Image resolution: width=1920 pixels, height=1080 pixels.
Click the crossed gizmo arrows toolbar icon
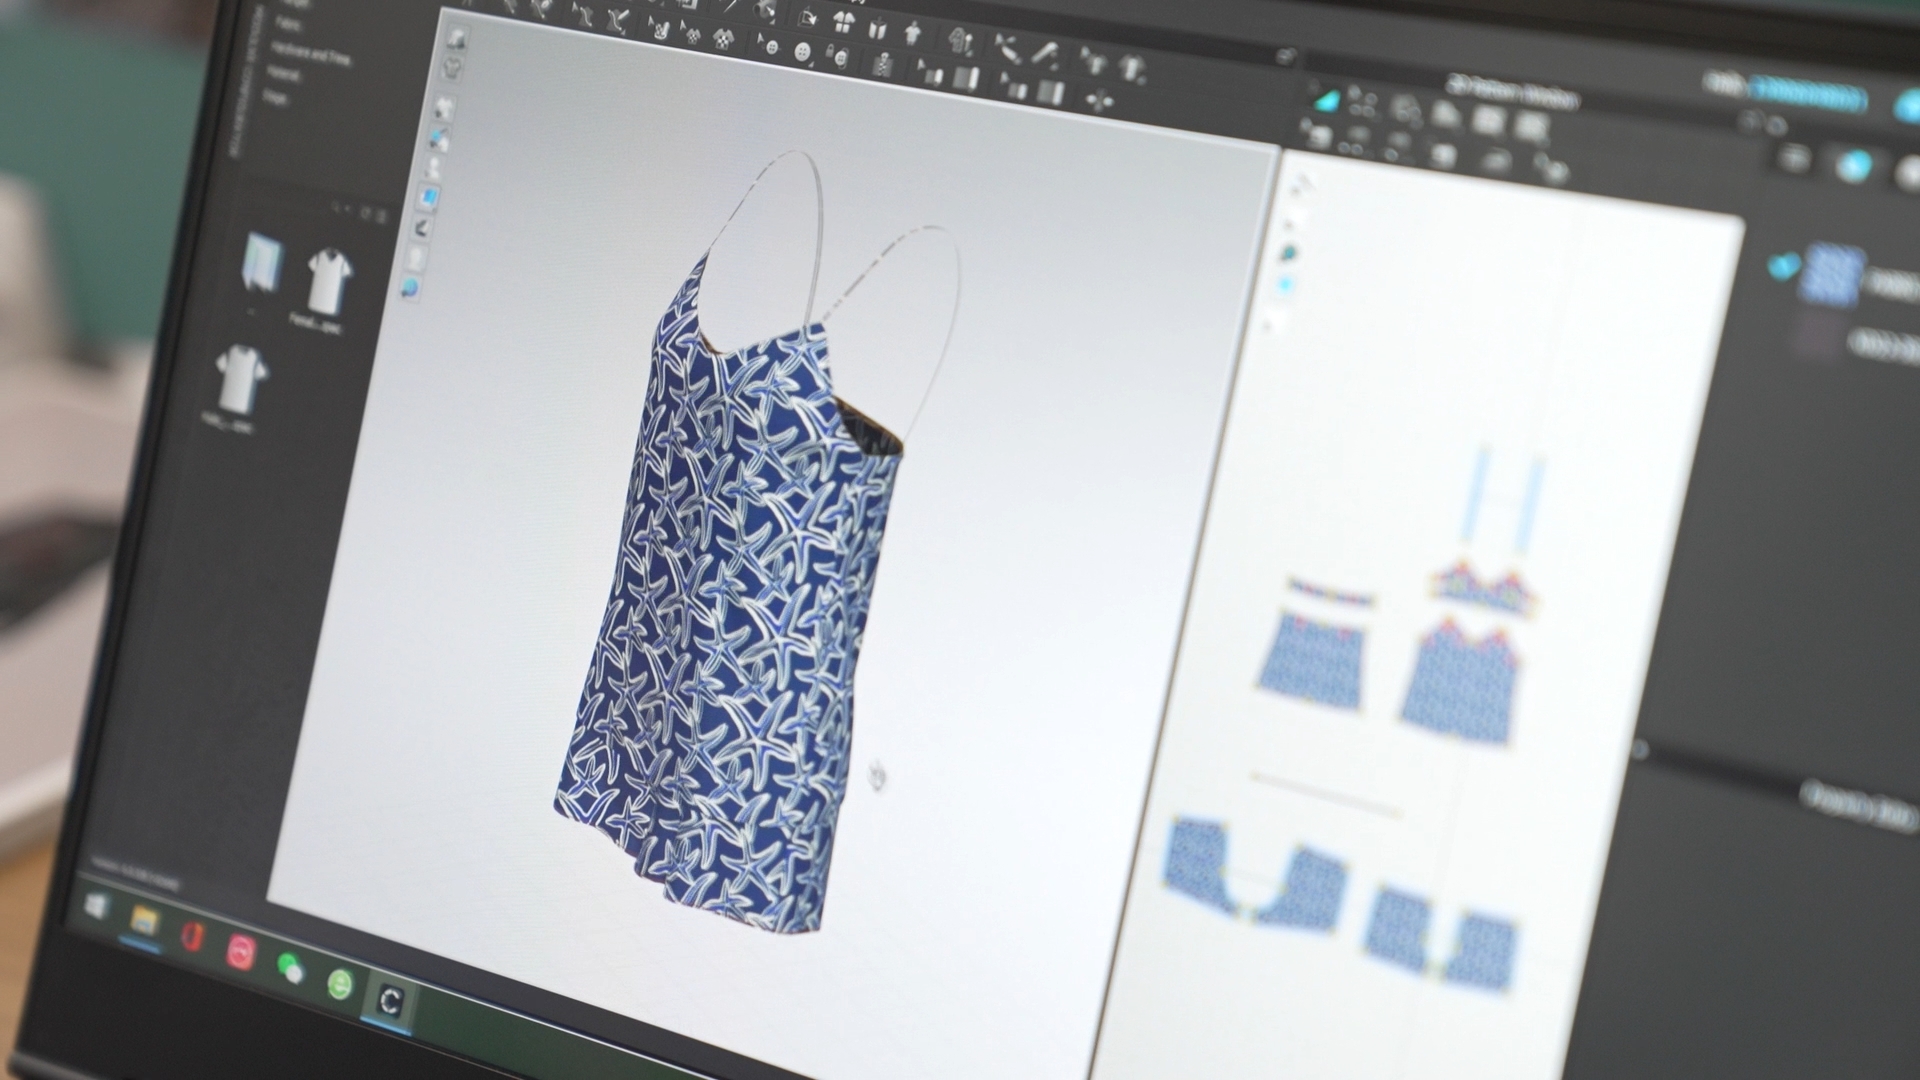(x=1099, y=100)
